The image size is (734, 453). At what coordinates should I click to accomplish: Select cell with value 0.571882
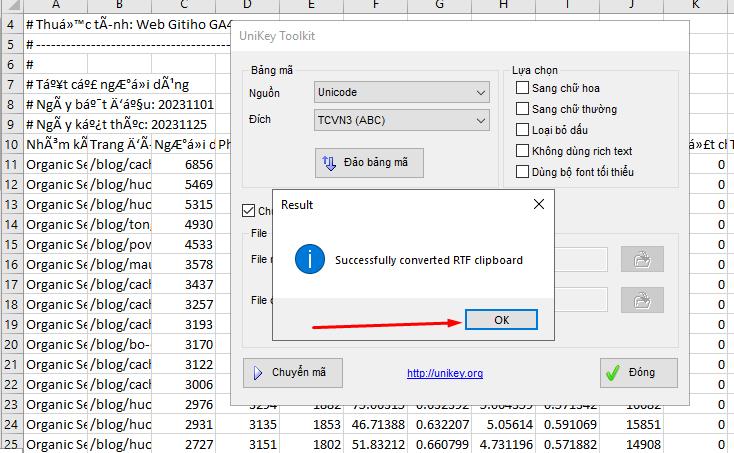tap(567, 444)
